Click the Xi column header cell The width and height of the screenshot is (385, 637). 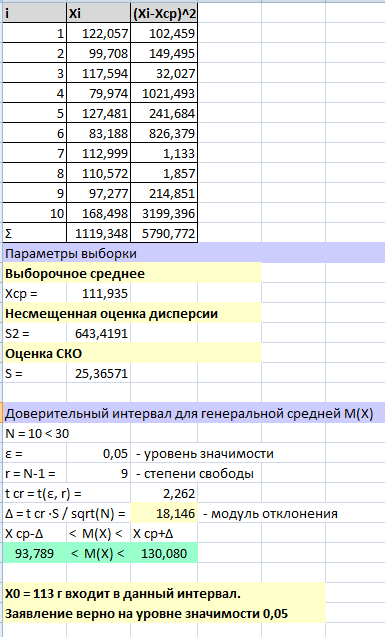point(99,13)
